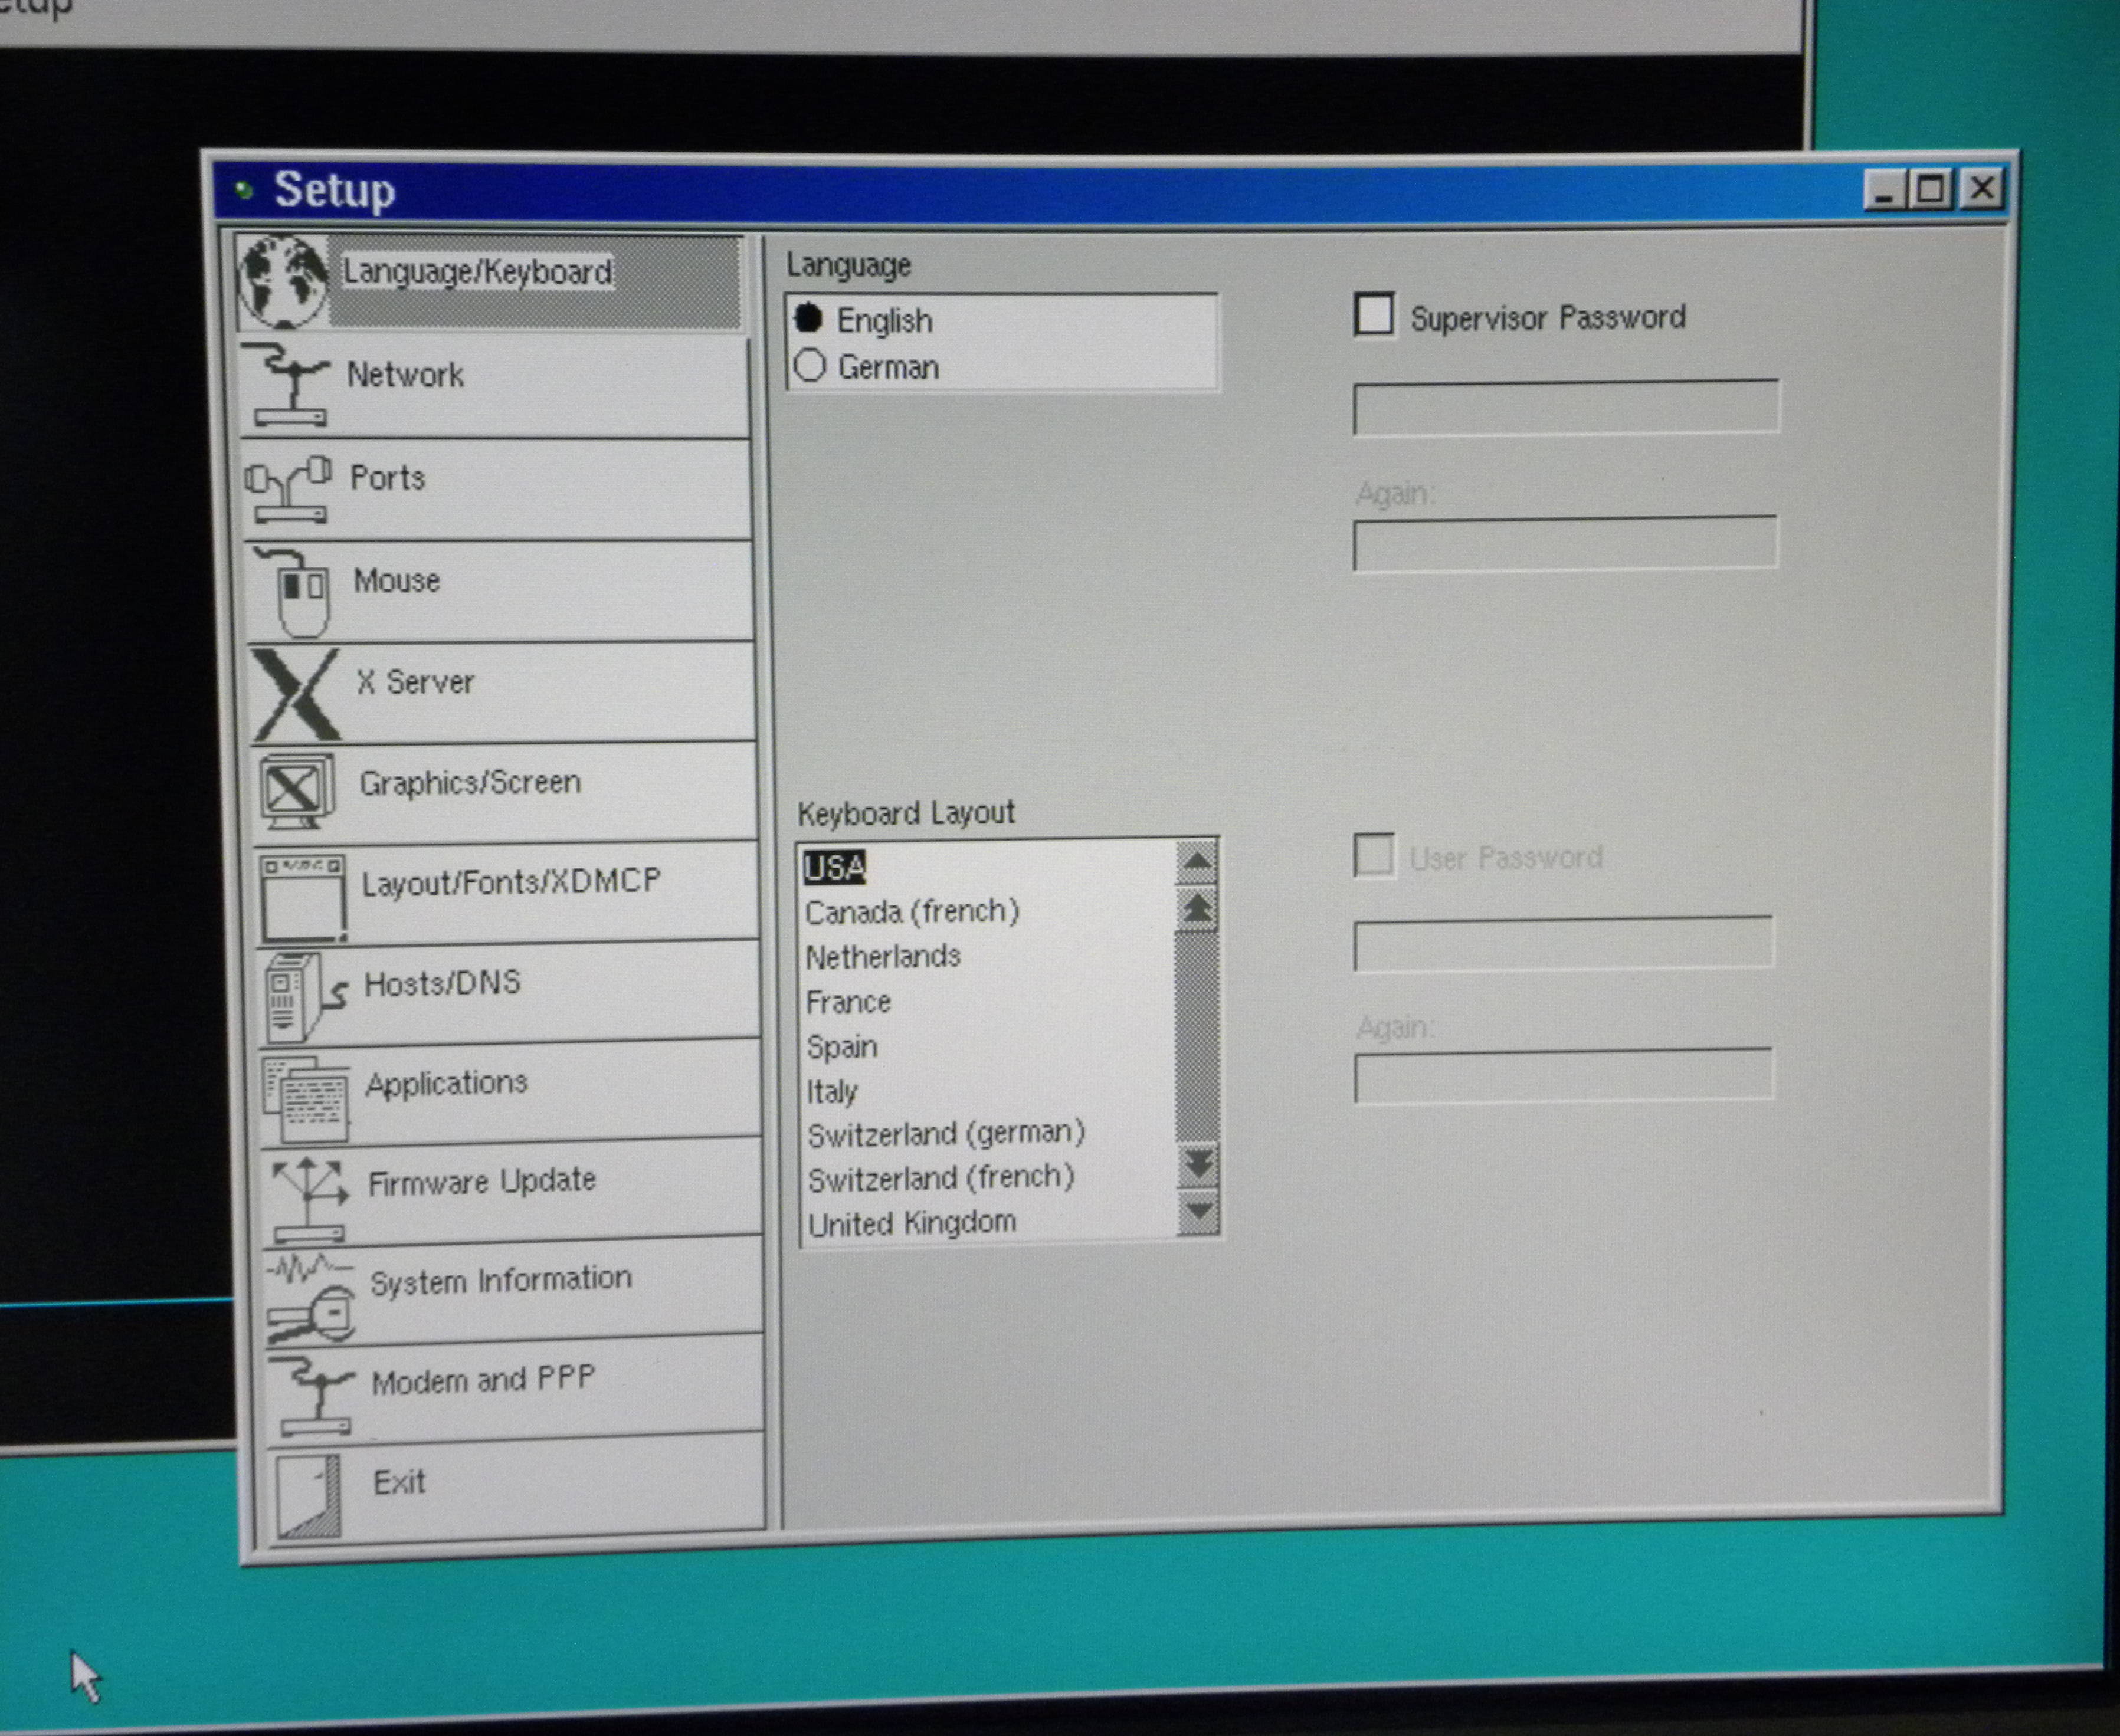Select the English language radio button
Image resolution: width=2120 pixels, height=1736 pixels.
(808, 319)
